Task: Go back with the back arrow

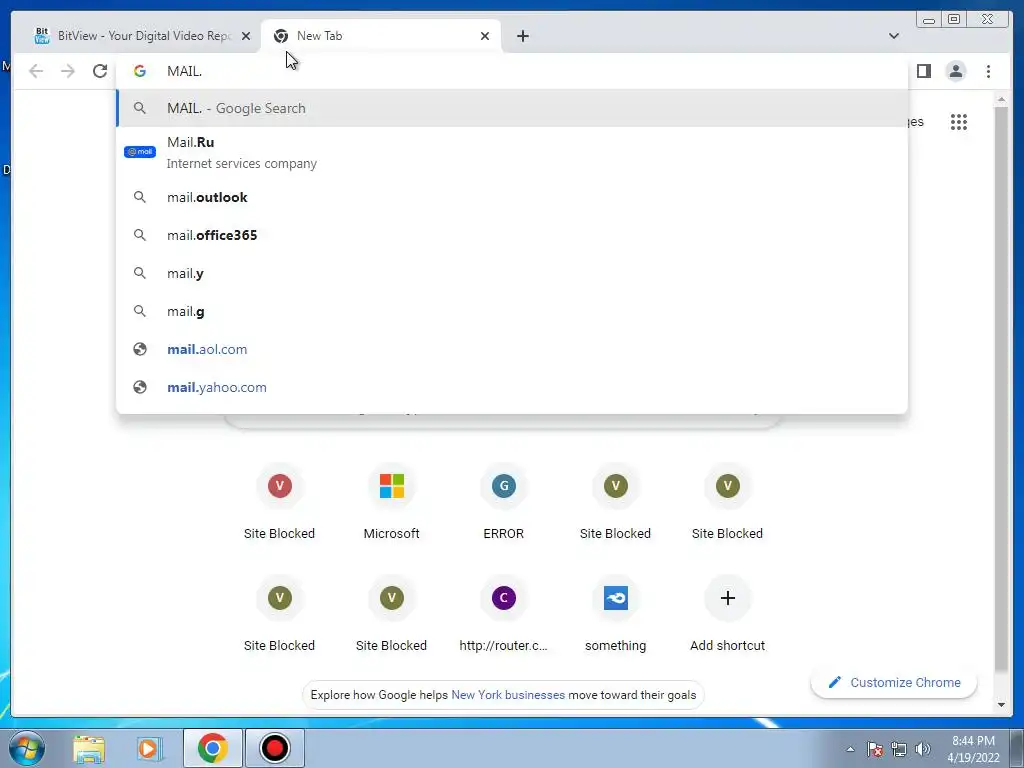Action: pyautogui.click(x=36, y=71)
